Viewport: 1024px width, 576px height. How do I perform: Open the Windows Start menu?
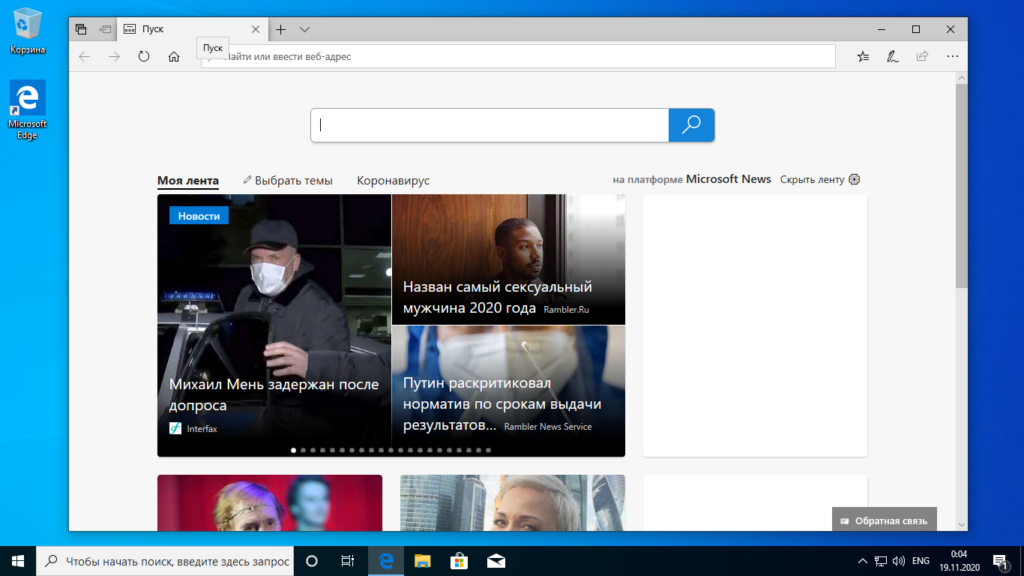18,561
